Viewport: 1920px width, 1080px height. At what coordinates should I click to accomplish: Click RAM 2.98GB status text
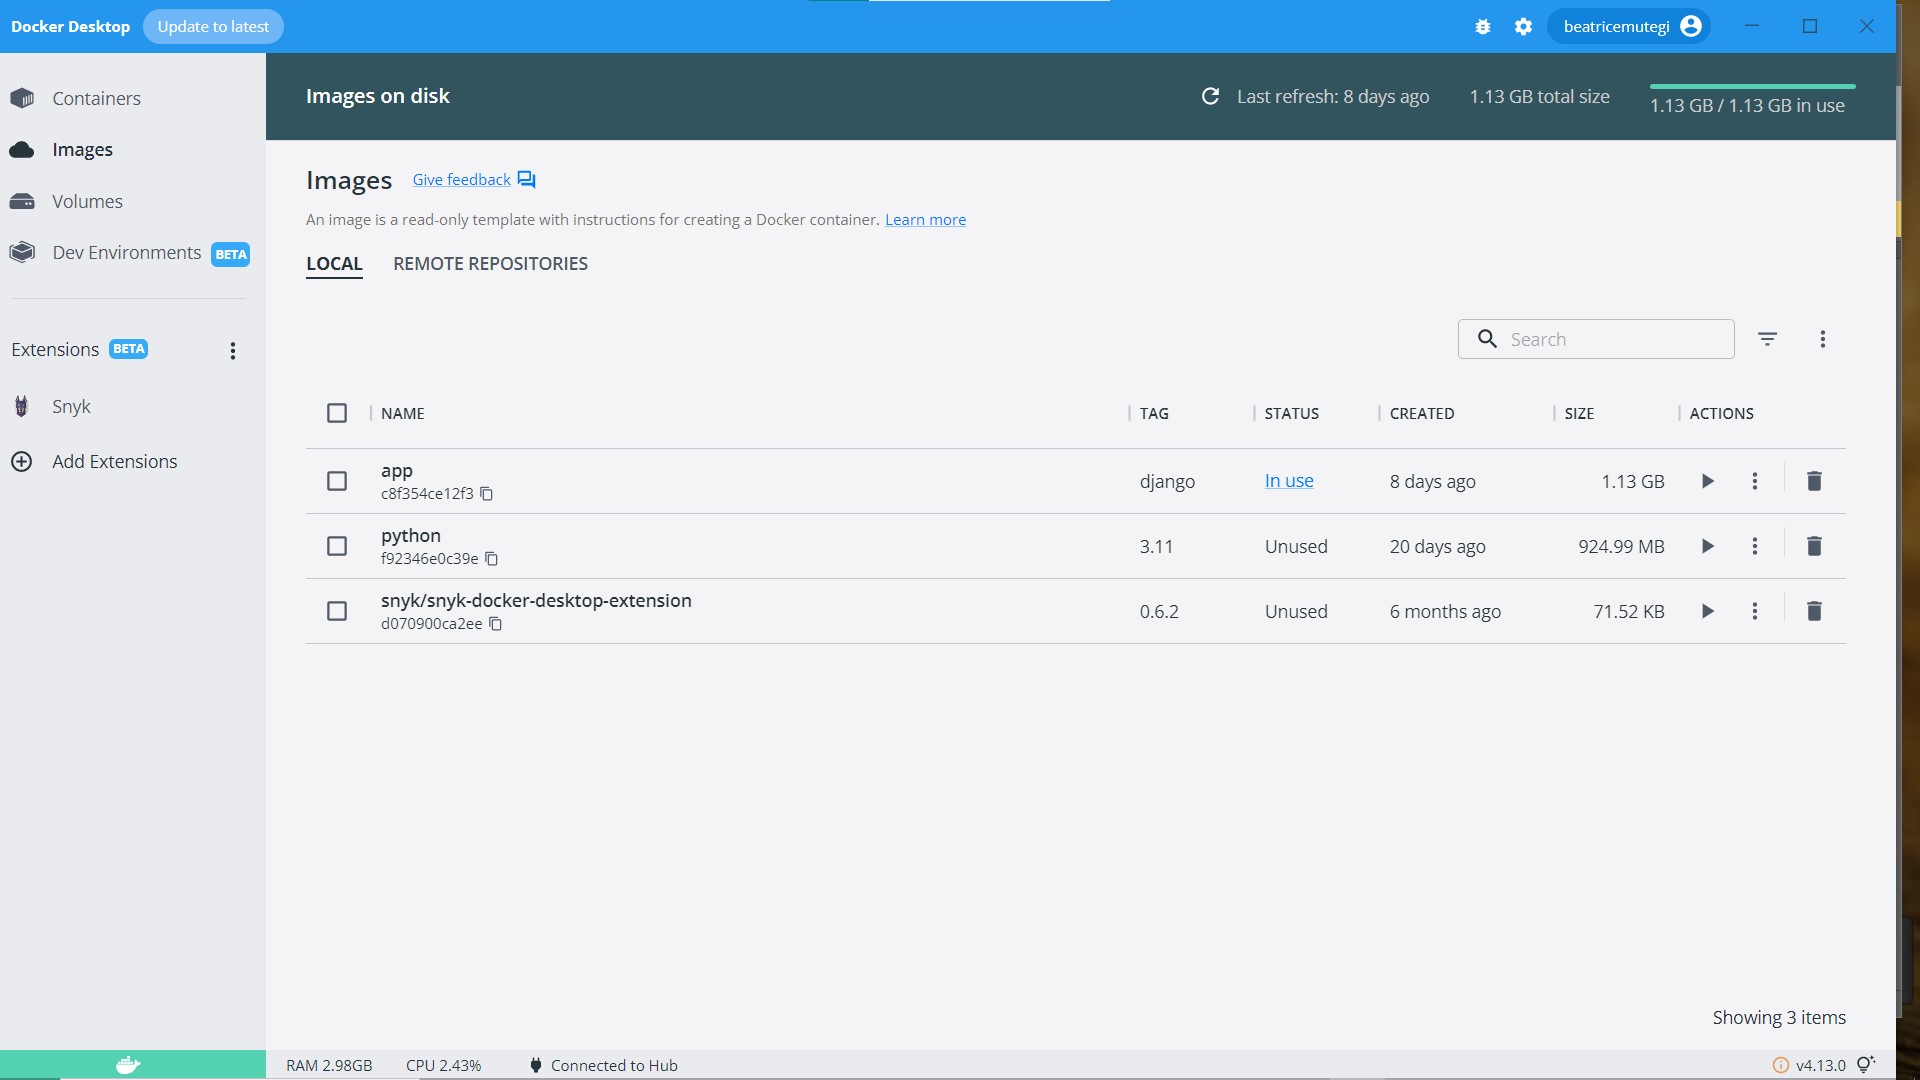pyautogui.click(x=329, y=1065)
